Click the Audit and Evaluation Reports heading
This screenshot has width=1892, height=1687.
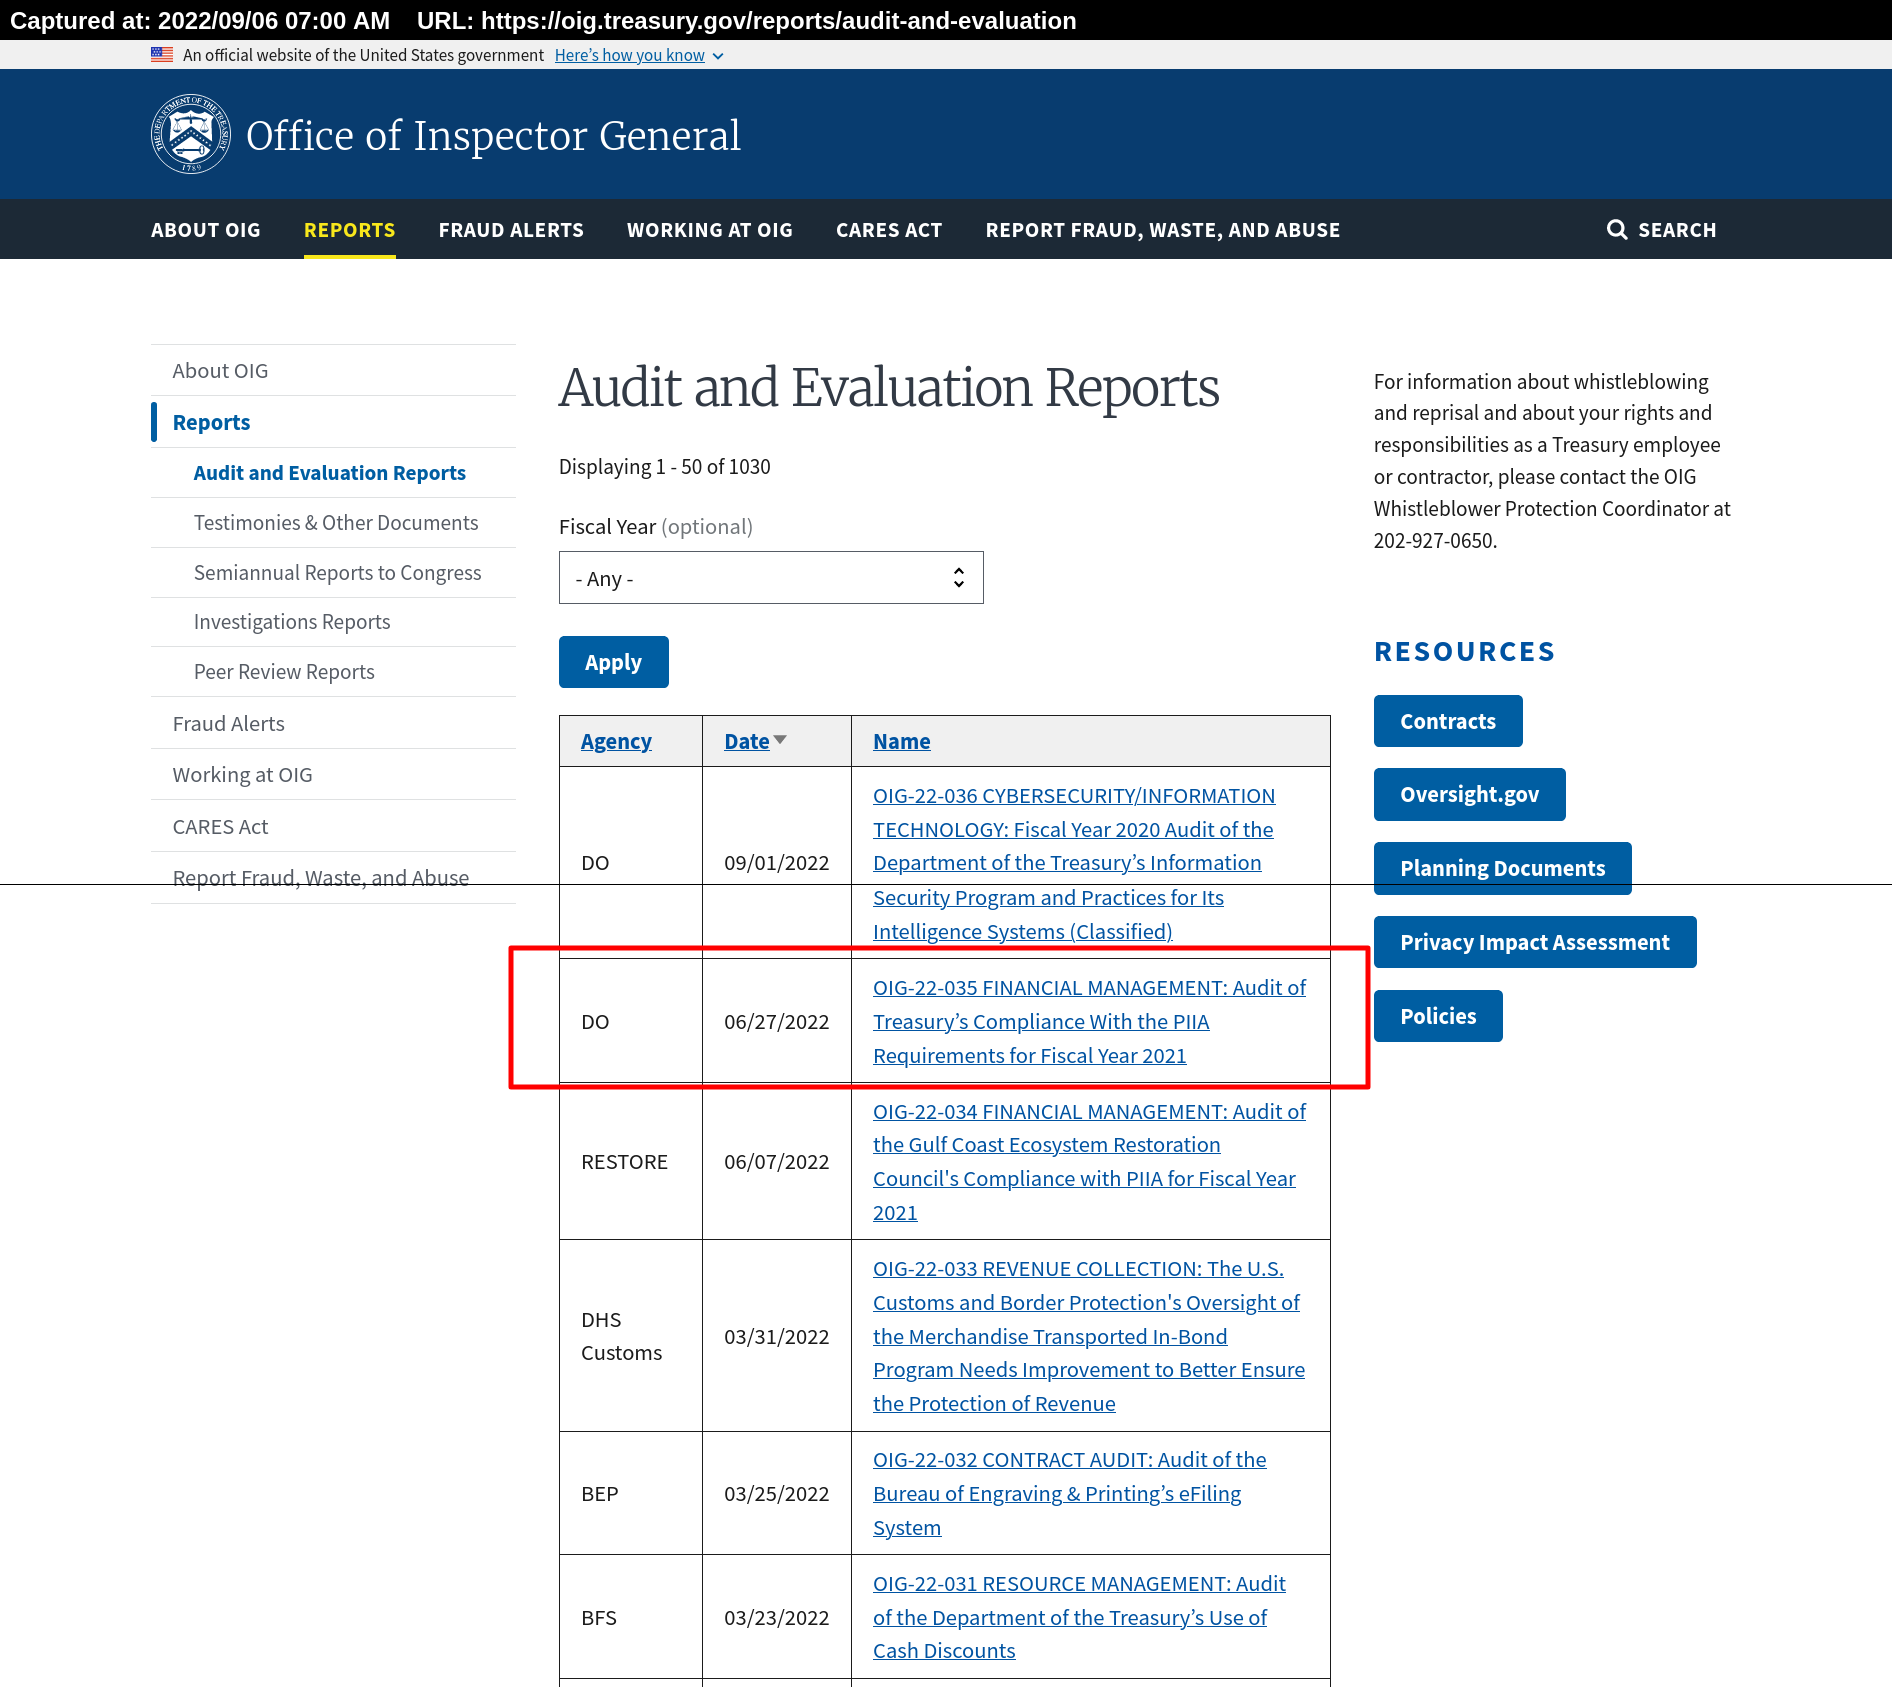click(x=889, y=388)
